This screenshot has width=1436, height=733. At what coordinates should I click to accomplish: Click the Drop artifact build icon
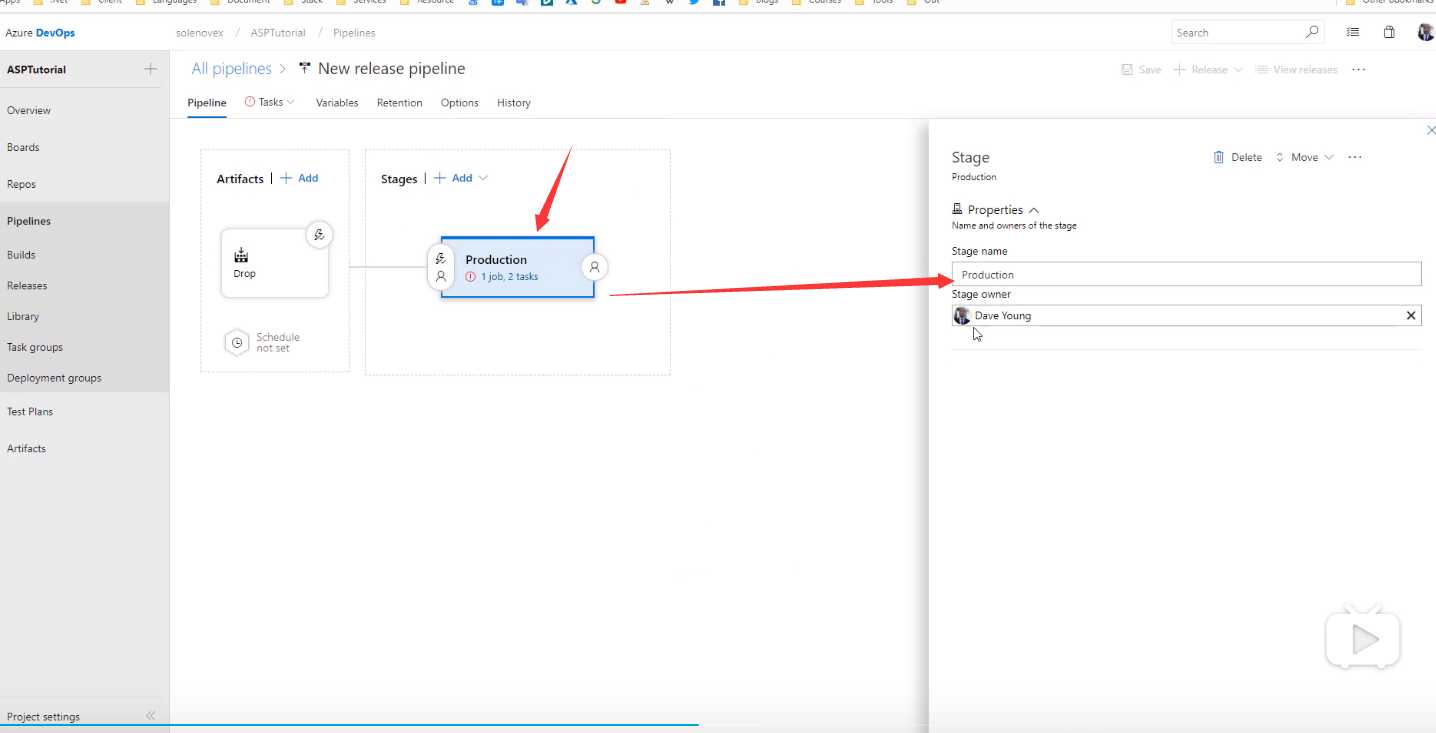click(x=241, y=255)
